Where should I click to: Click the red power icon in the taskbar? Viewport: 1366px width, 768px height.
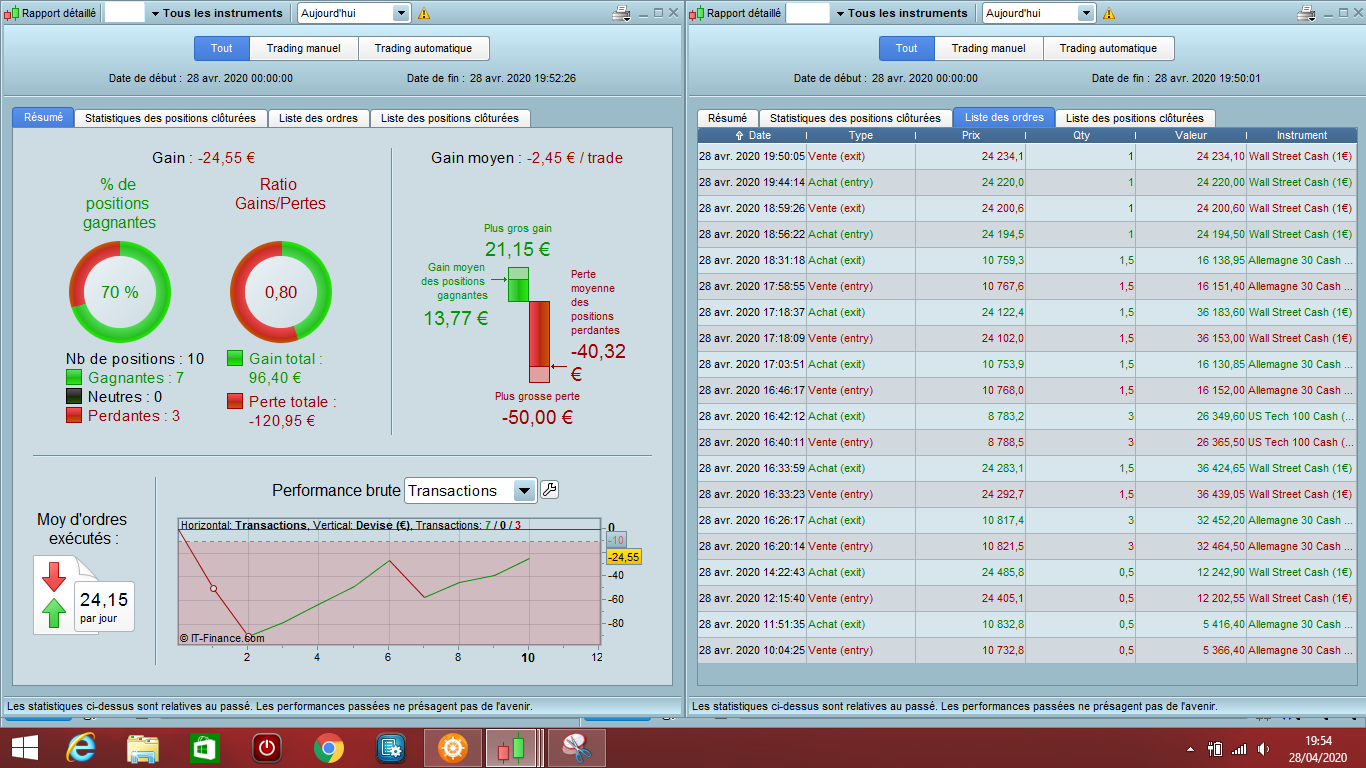click(266, 748)
